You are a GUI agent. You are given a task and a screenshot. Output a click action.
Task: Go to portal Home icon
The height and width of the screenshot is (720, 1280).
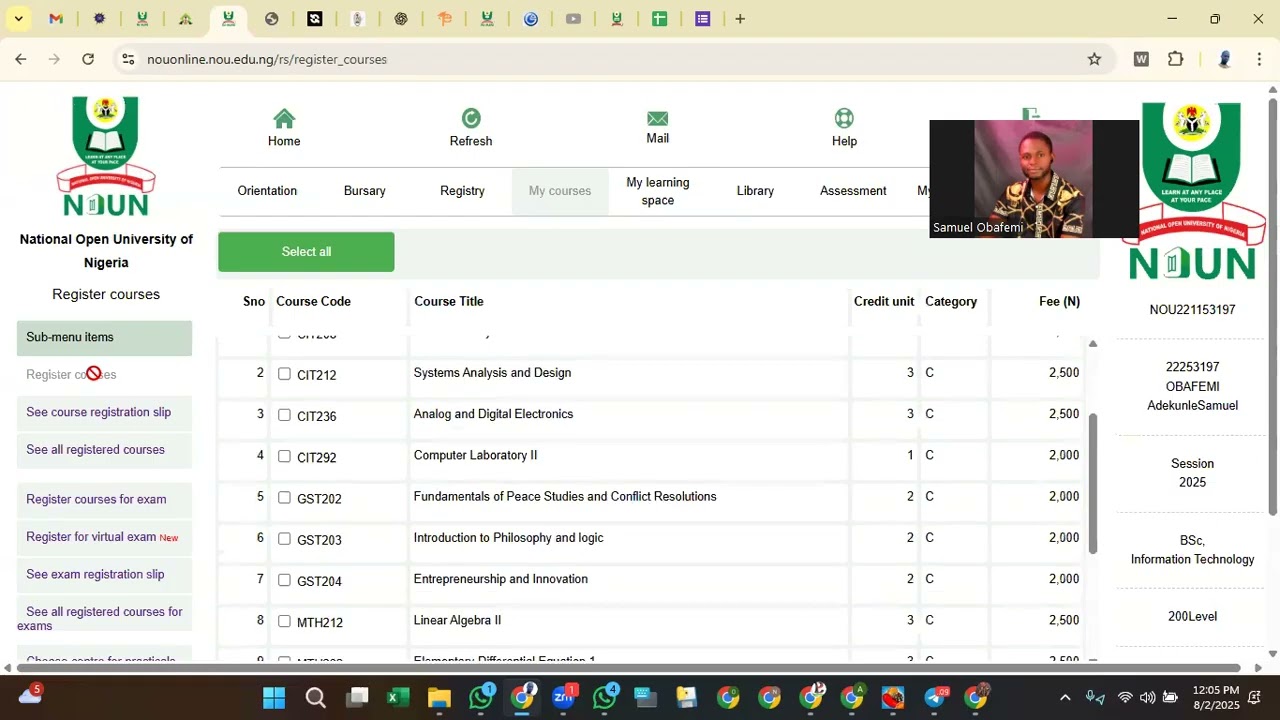pyautogui.click(x=284, y=119)
